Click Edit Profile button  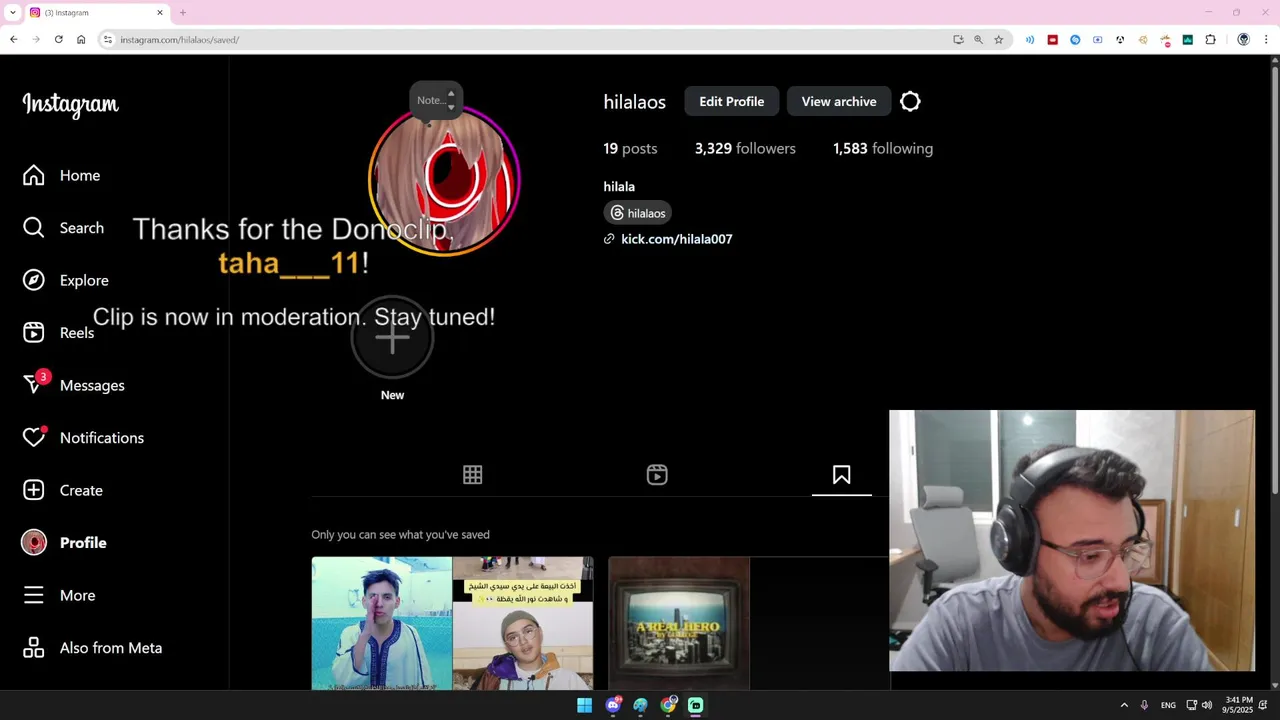732,101
